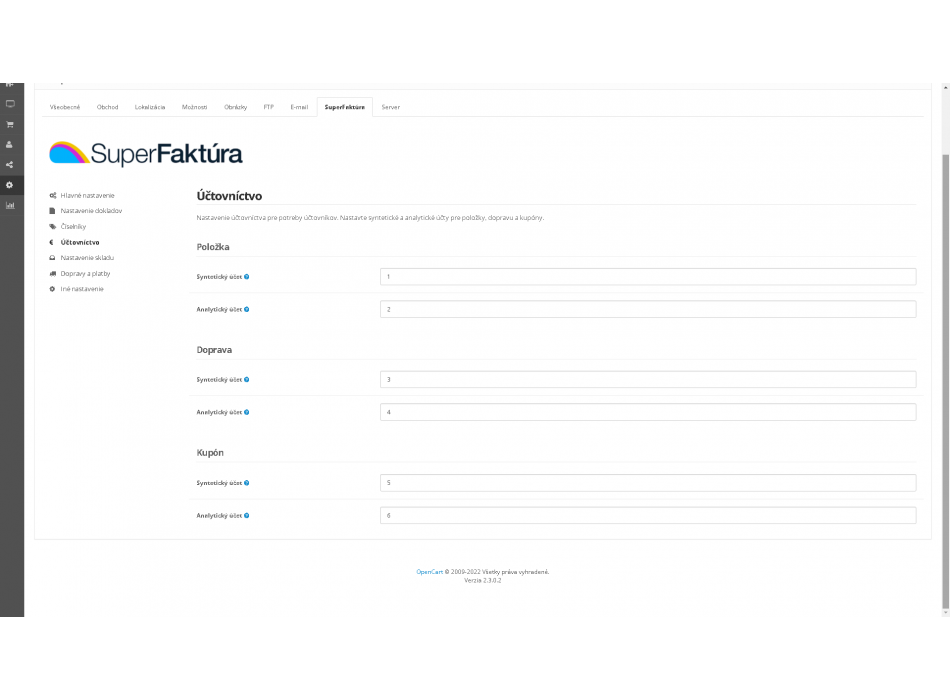Click help icon next to Kupón Syntetický účet
This screenshot has width=950, height=700.
247,483
